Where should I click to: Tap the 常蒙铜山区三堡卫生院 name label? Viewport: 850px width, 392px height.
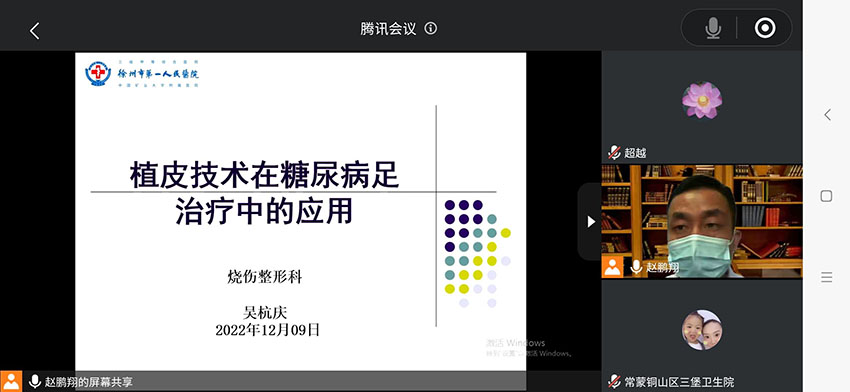(679, 382)
